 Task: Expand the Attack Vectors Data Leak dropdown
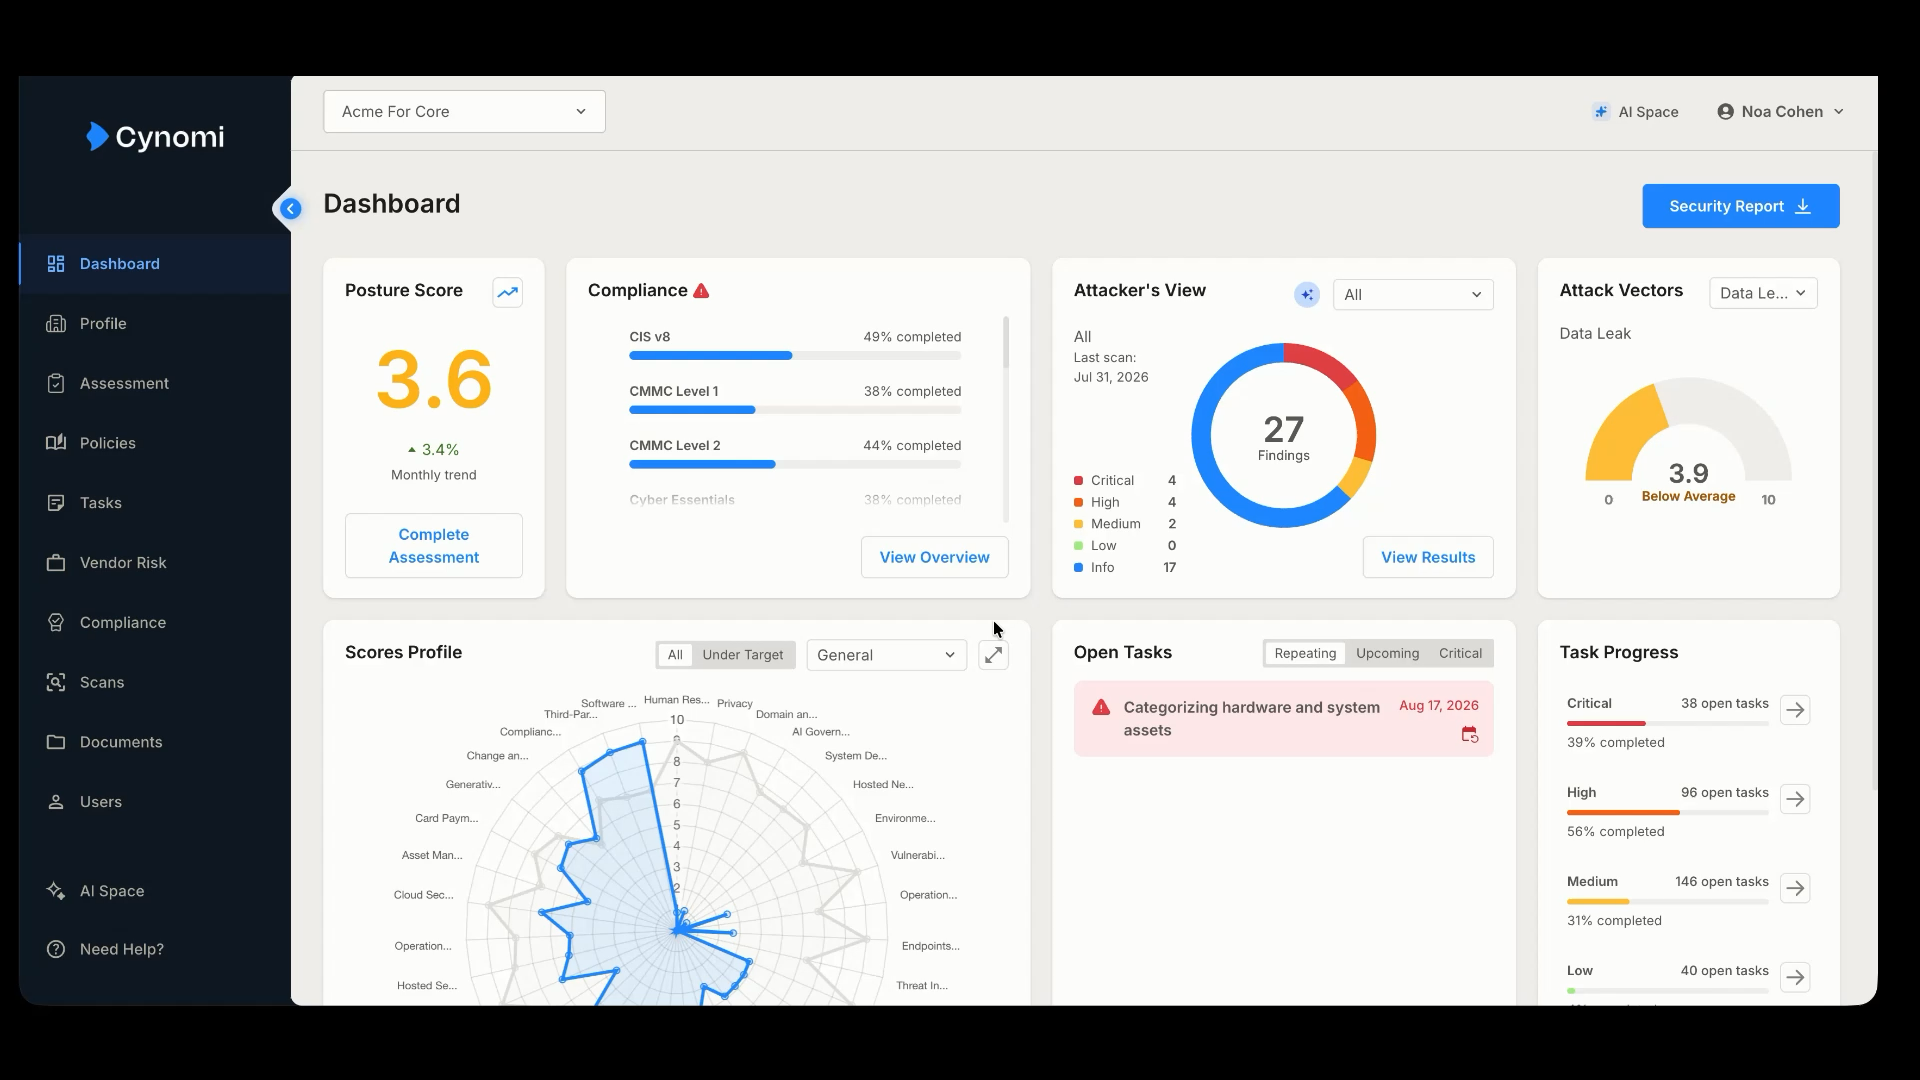click(1763, 293)
